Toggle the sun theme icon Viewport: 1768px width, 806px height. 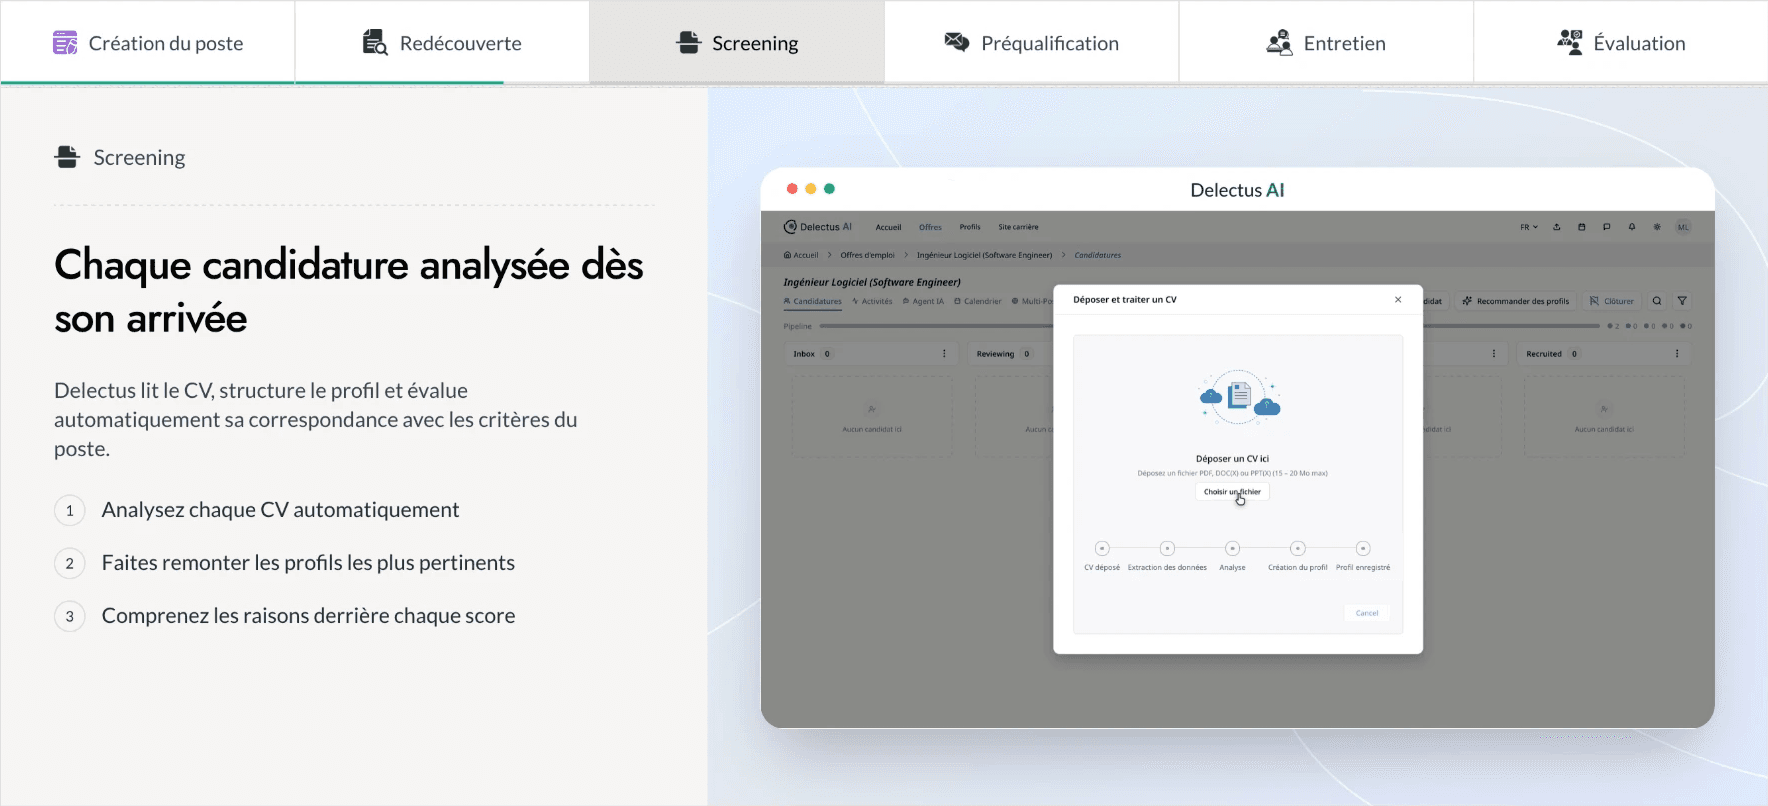click(1657, 227)
